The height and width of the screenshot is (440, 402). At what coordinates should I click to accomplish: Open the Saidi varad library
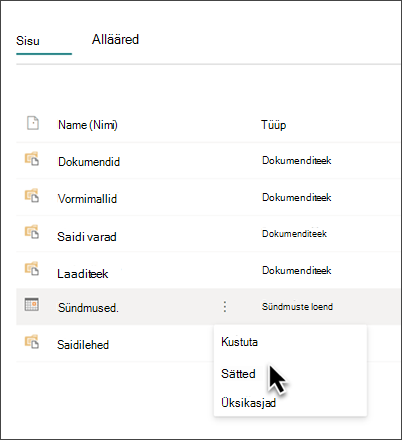(x=87, y=237)
